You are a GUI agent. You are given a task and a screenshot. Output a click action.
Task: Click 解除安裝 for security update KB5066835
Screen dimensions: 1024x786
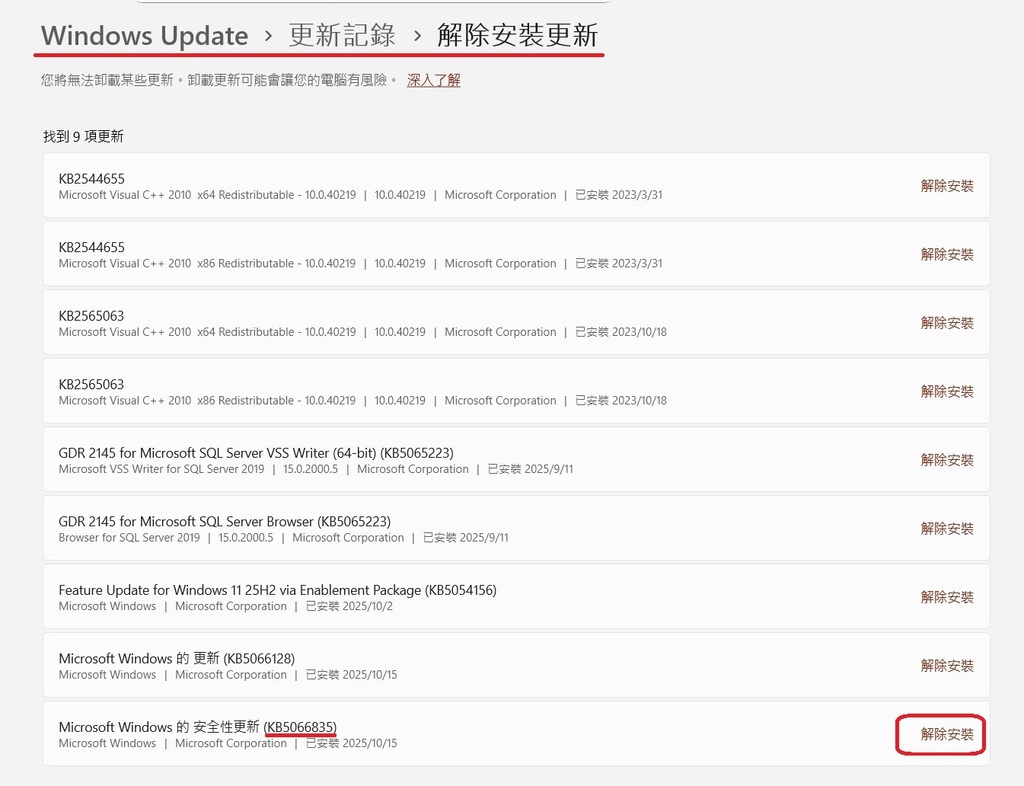[947, 734]
